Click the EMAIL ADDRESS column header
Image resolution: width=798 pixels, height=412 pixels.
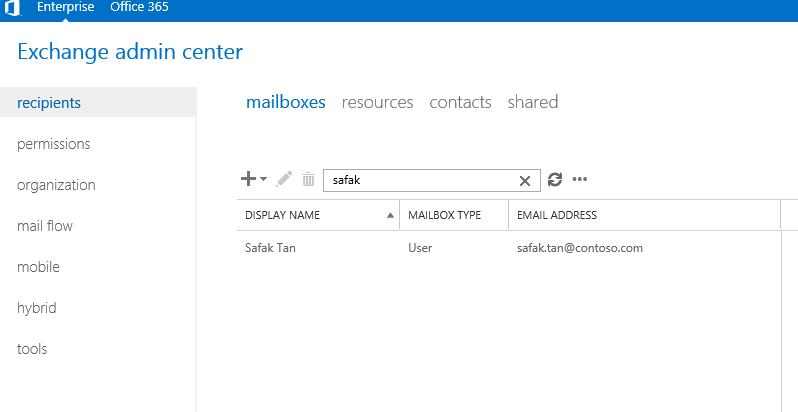coord(557,215)
